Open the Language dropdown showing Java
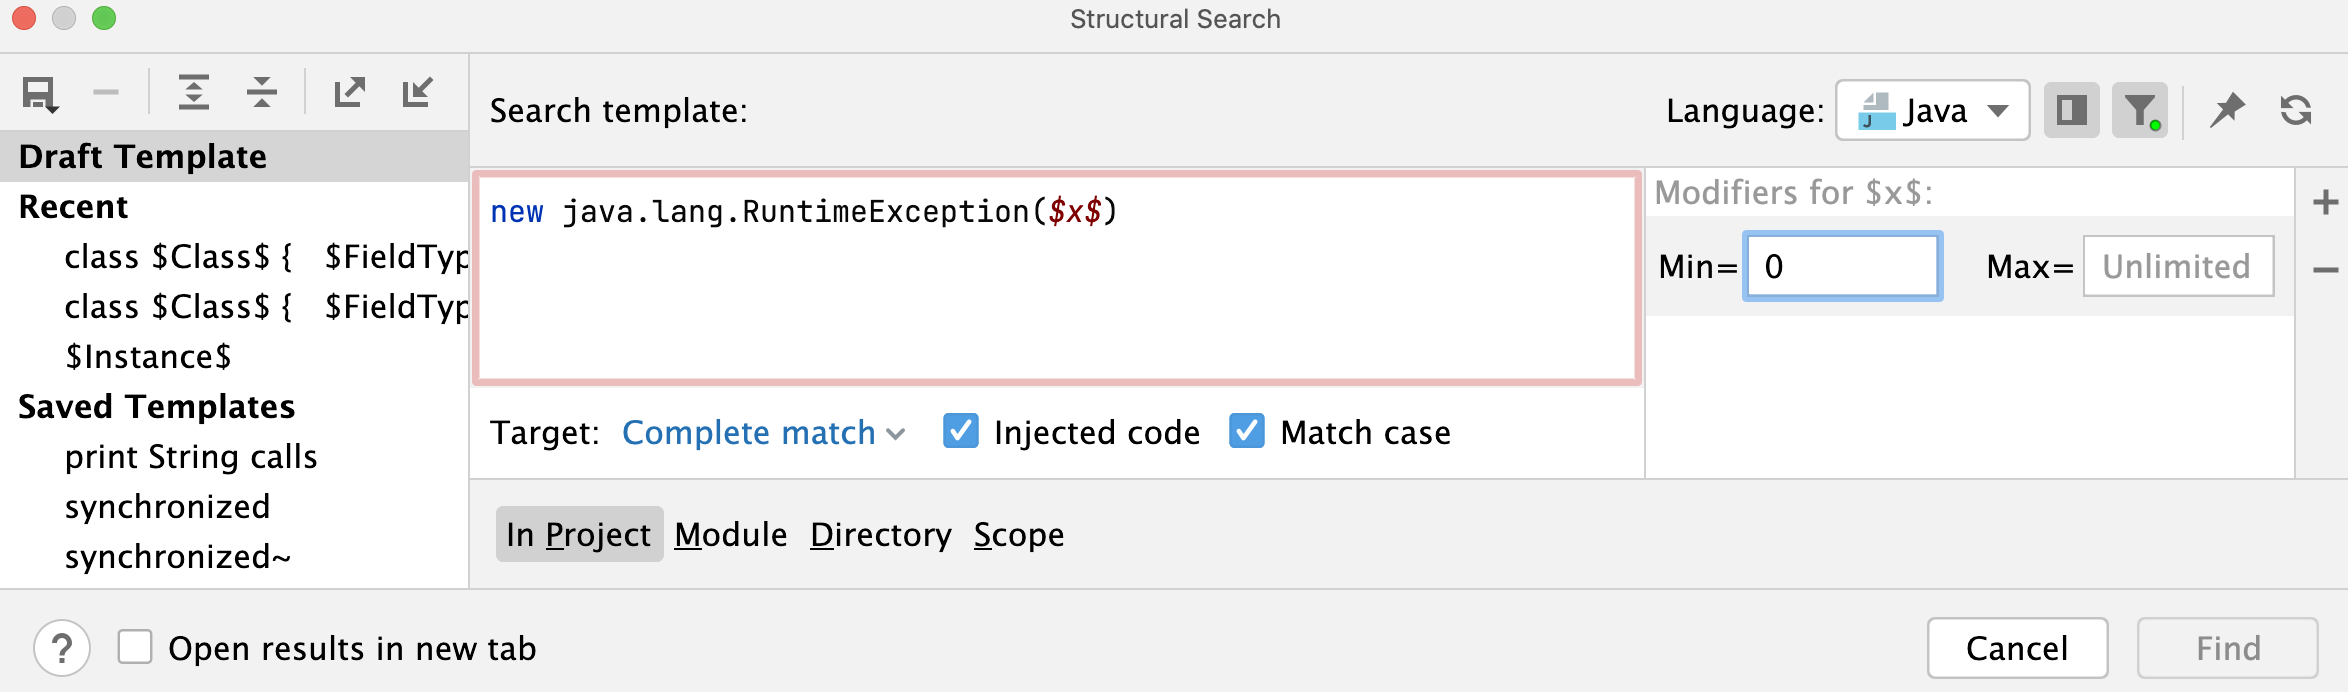Screen dimensions: 2348x692 pyautogui.click(x=1930, y=110)
